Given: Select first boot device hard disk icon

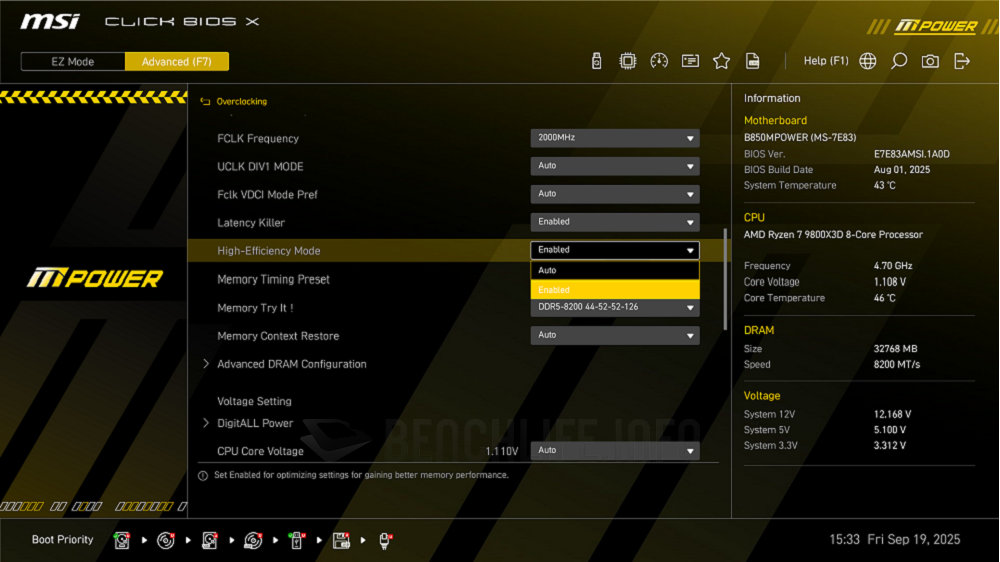Looking at the screenshot, I should [122, 540].
